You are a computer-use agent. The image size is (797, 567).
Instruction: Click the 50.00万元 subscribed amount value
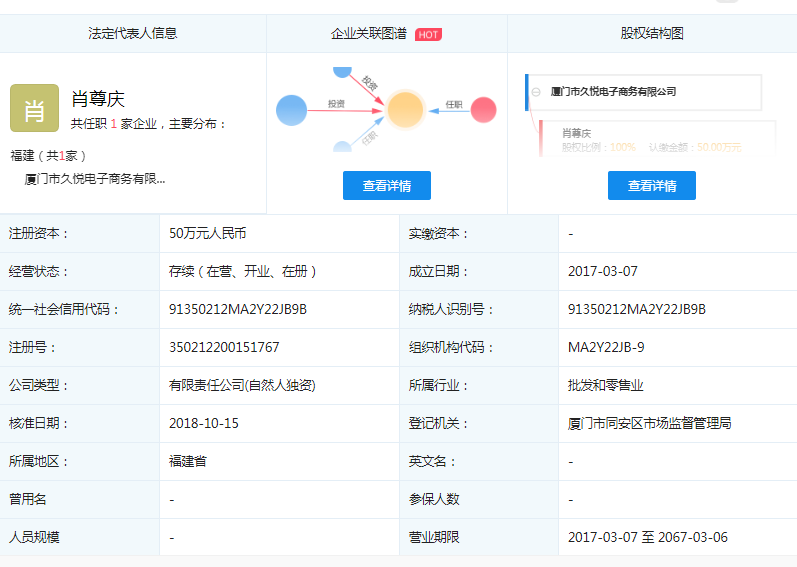(x=719, y=147)
